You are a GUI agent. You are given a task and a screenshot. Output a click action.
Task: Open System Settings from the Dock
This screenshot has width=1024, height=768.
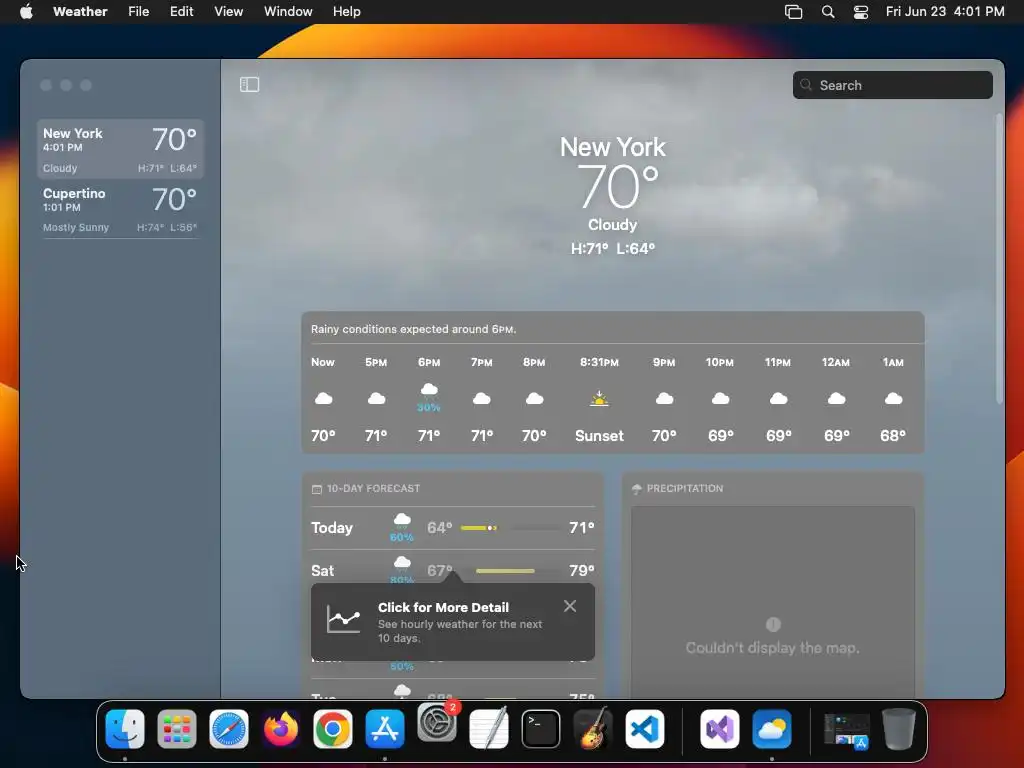coord(437,722)
